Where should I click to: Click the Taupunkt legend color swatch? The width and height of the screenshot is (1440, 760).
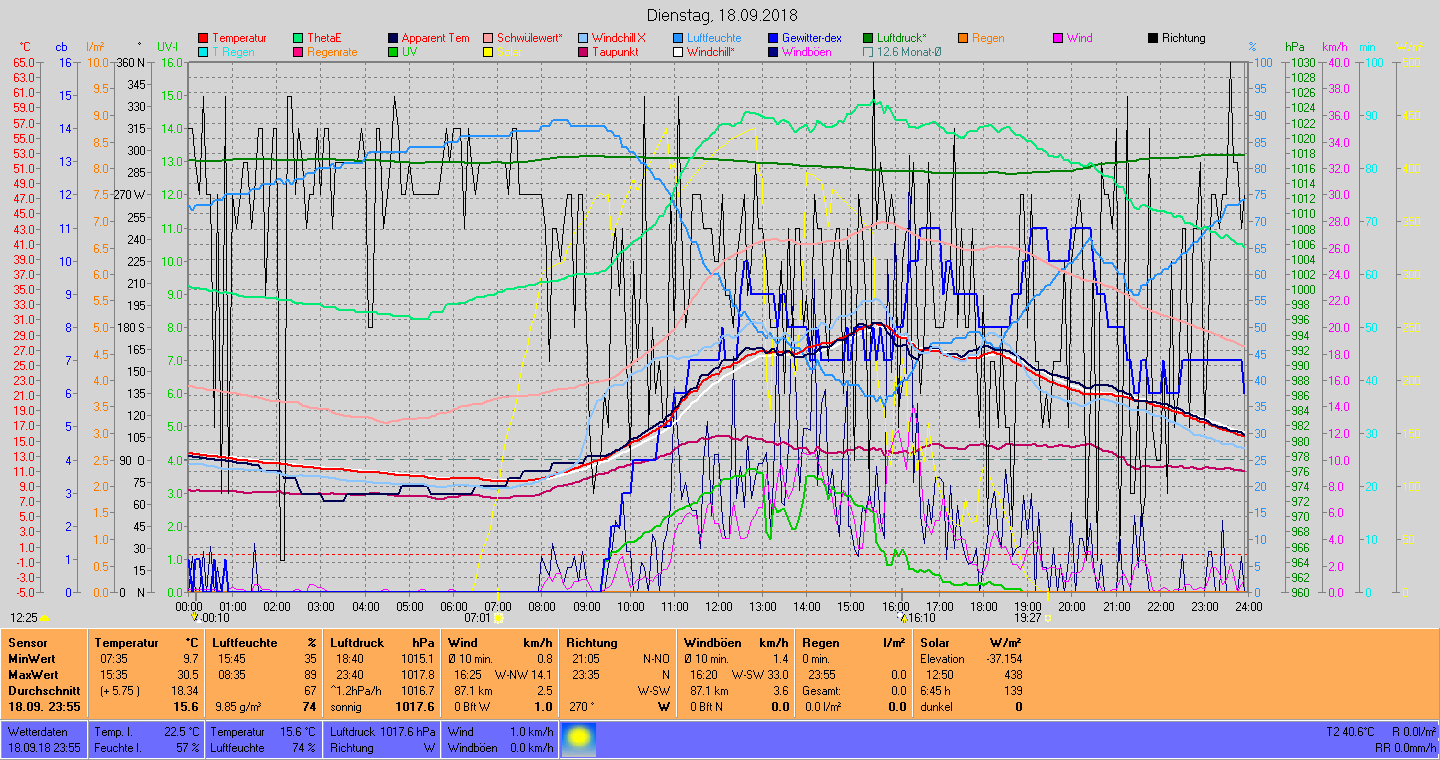583,52
